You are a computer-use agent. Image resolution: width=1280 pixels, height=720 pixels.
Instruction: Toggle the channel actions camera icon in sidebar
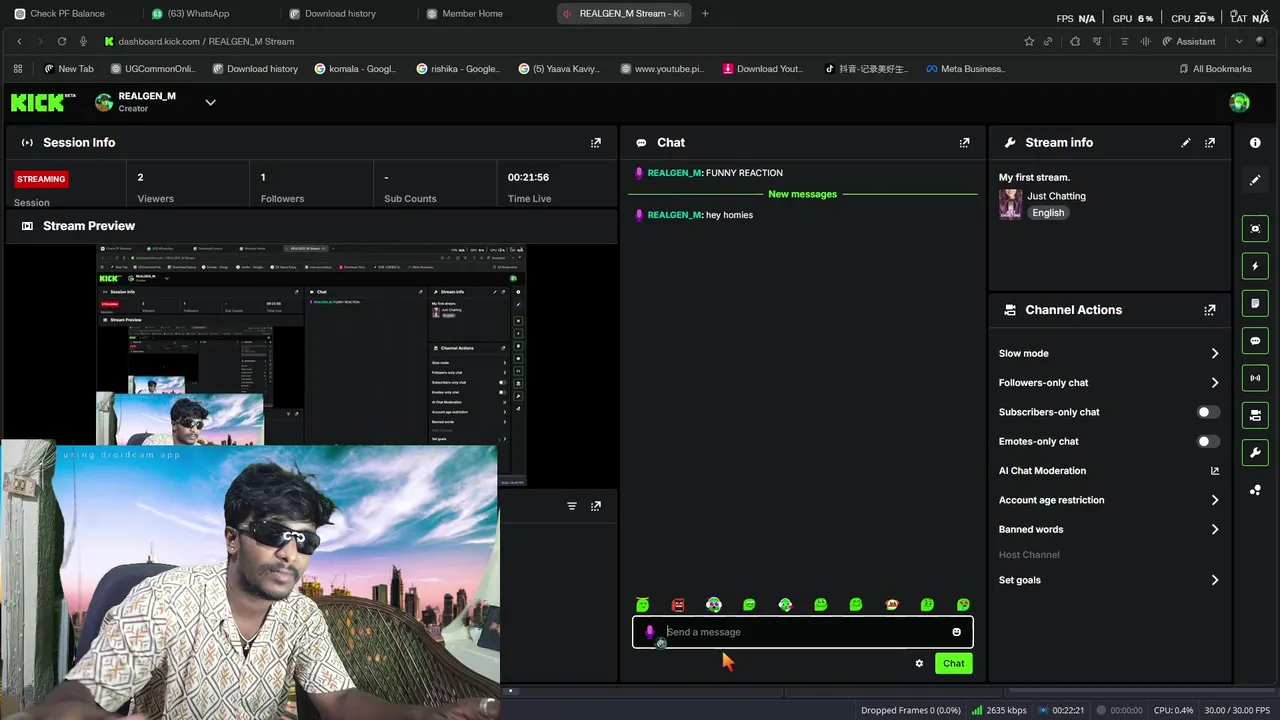[1255, 415]
